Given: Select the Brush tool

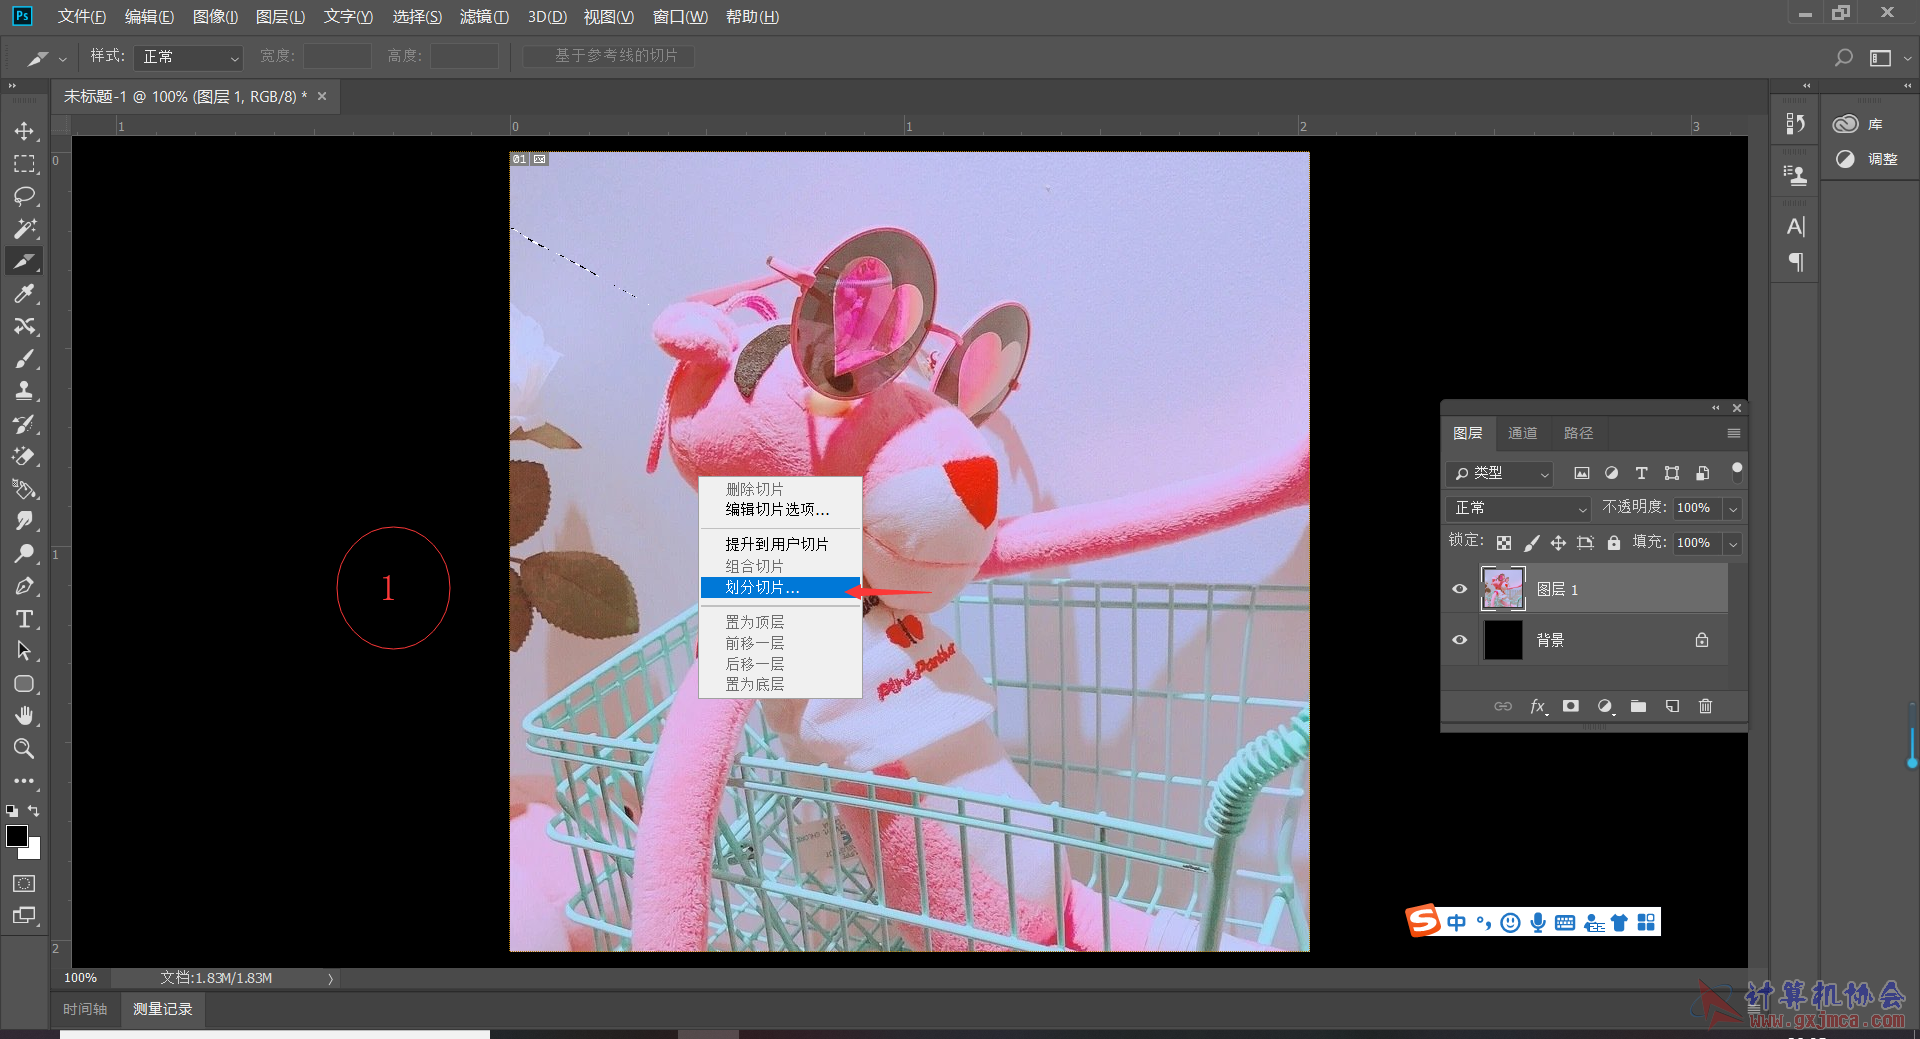Looking at the screenshot, I should click(24, 359).
